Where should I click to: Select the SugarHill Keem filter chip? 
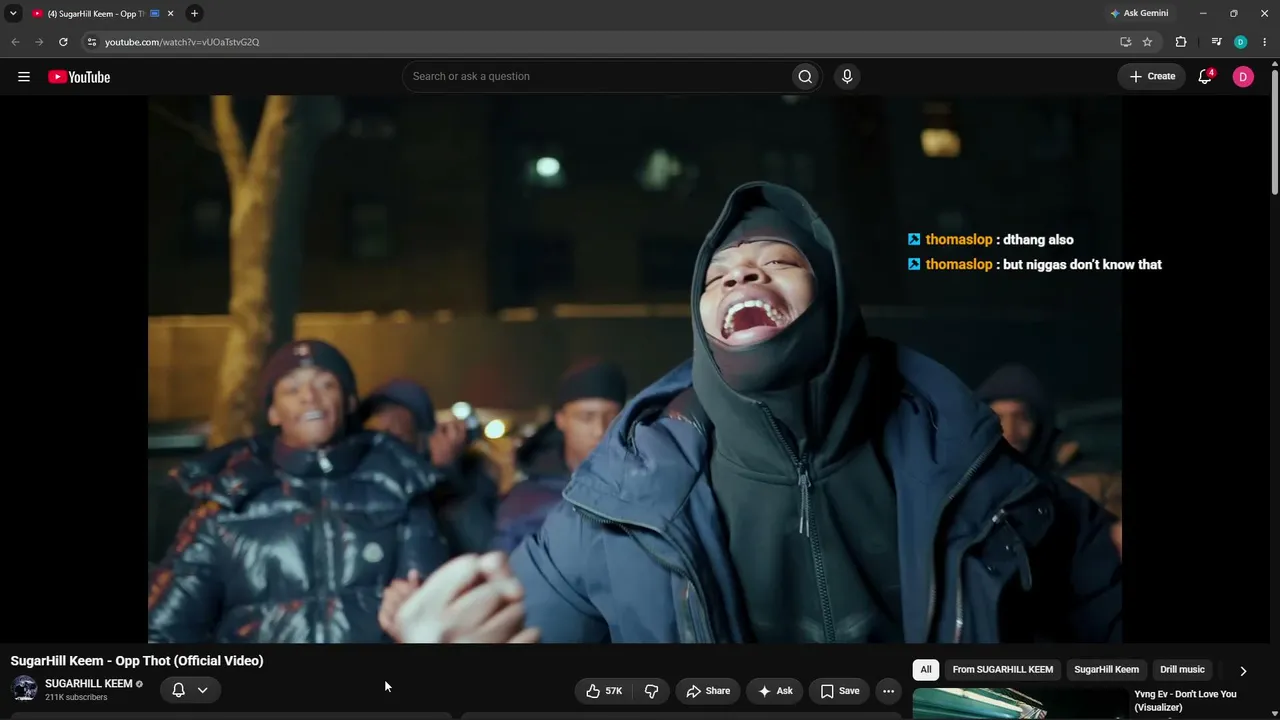point(1106,670)
